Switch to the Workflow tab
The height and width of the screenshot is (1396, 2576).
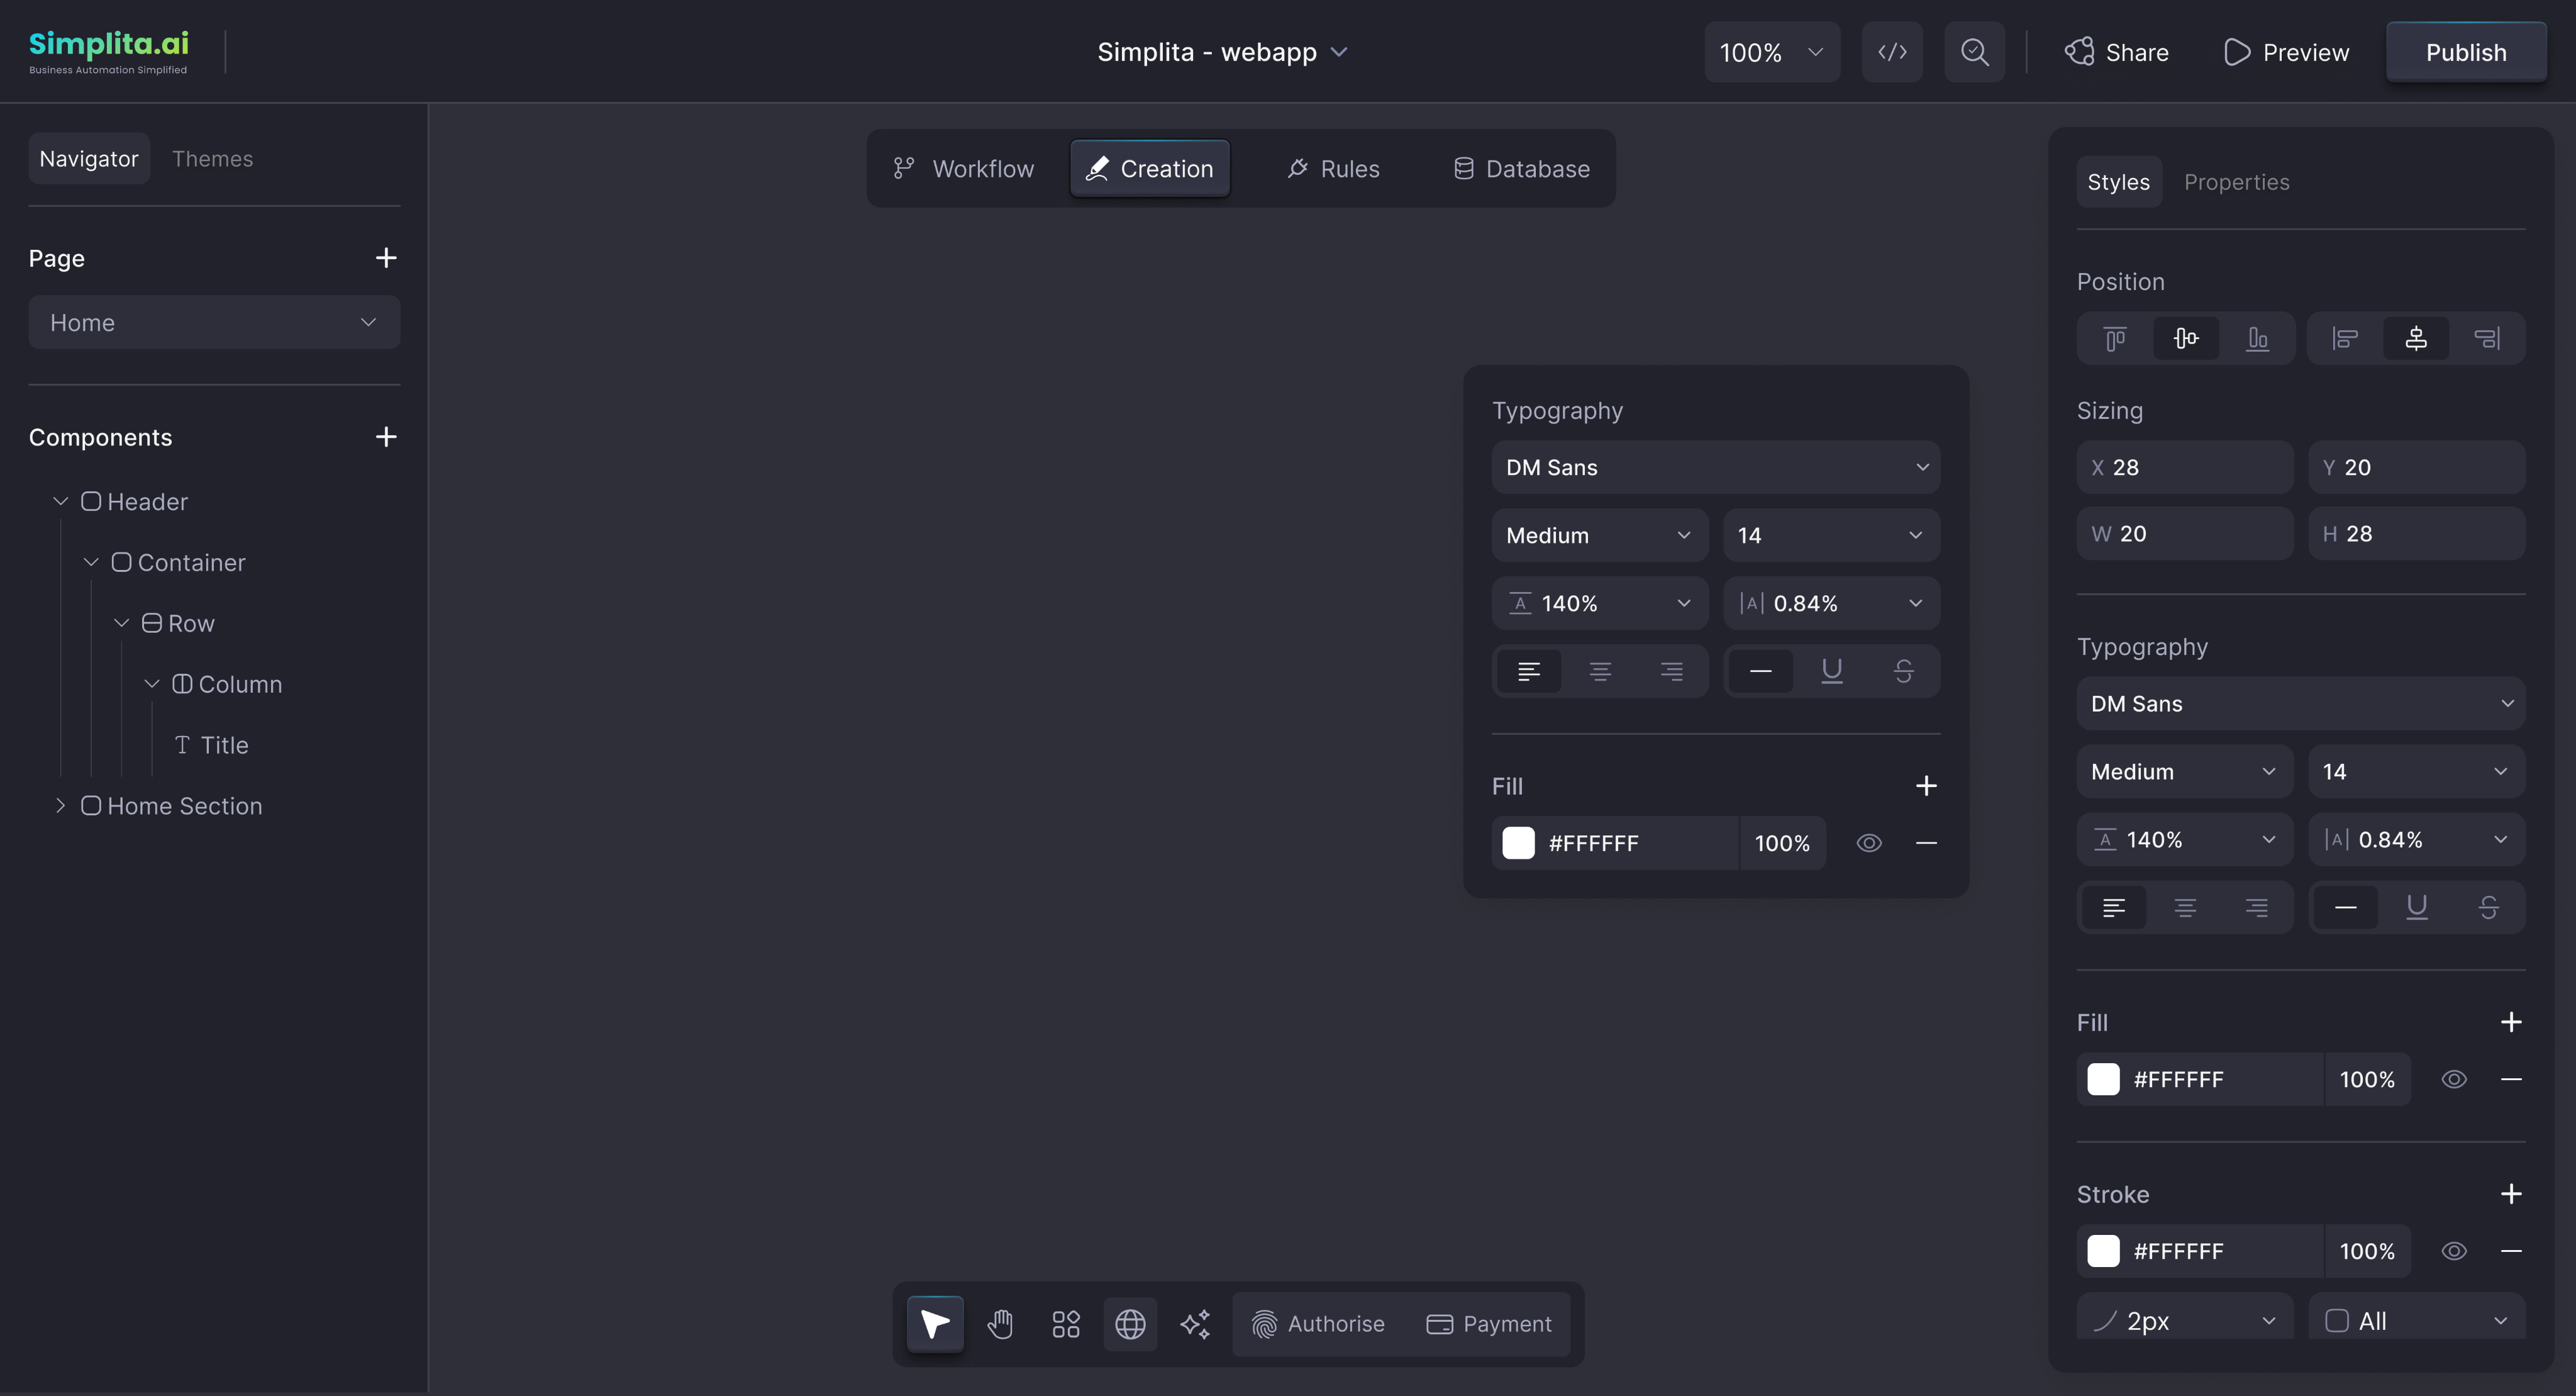pos(963,168)
